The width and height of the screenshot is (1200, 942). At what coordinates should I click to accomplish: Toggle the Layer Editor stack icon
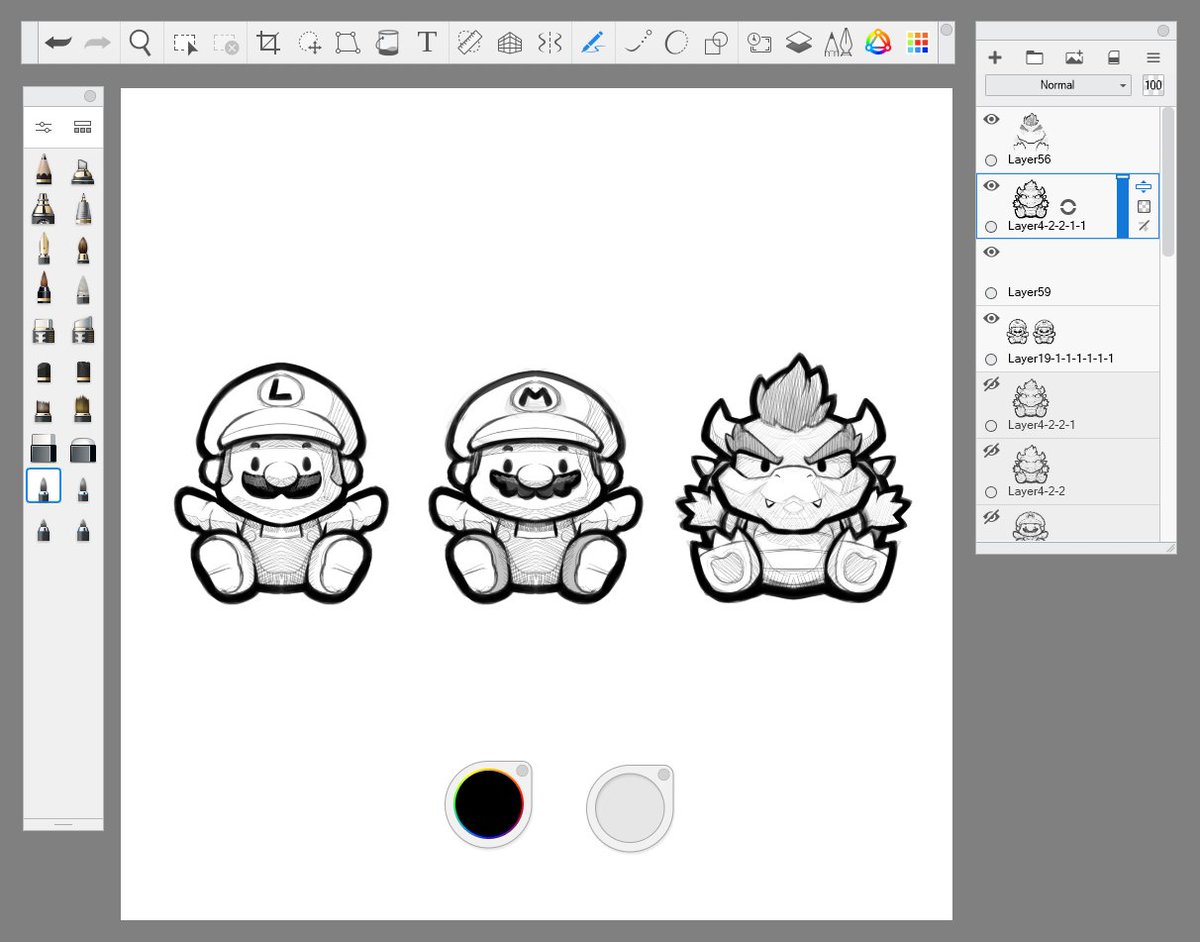798,43
